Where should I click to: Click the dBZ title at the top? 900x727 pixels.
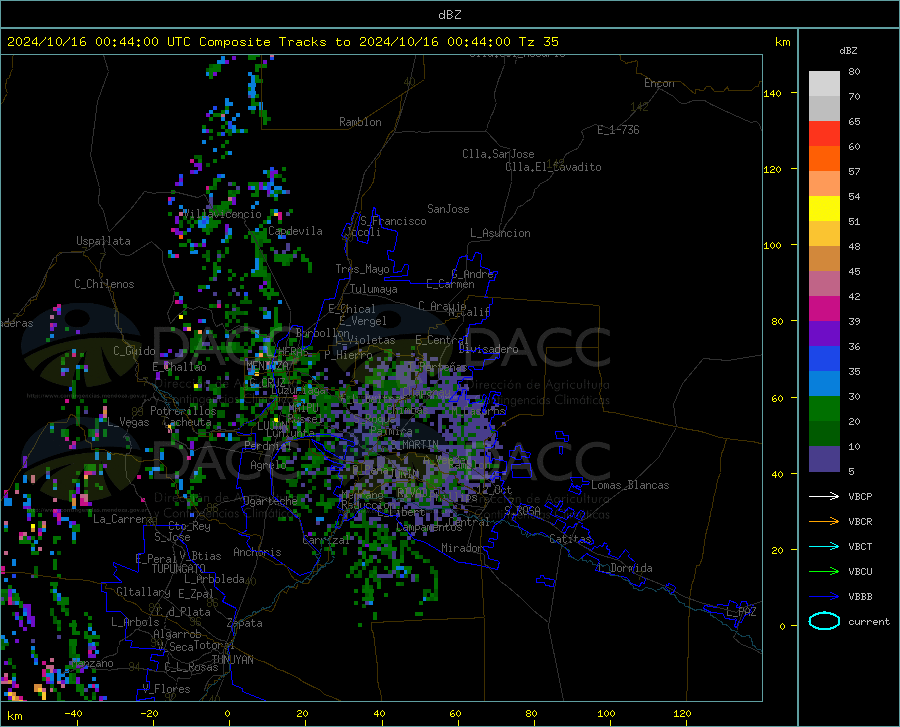449,15
